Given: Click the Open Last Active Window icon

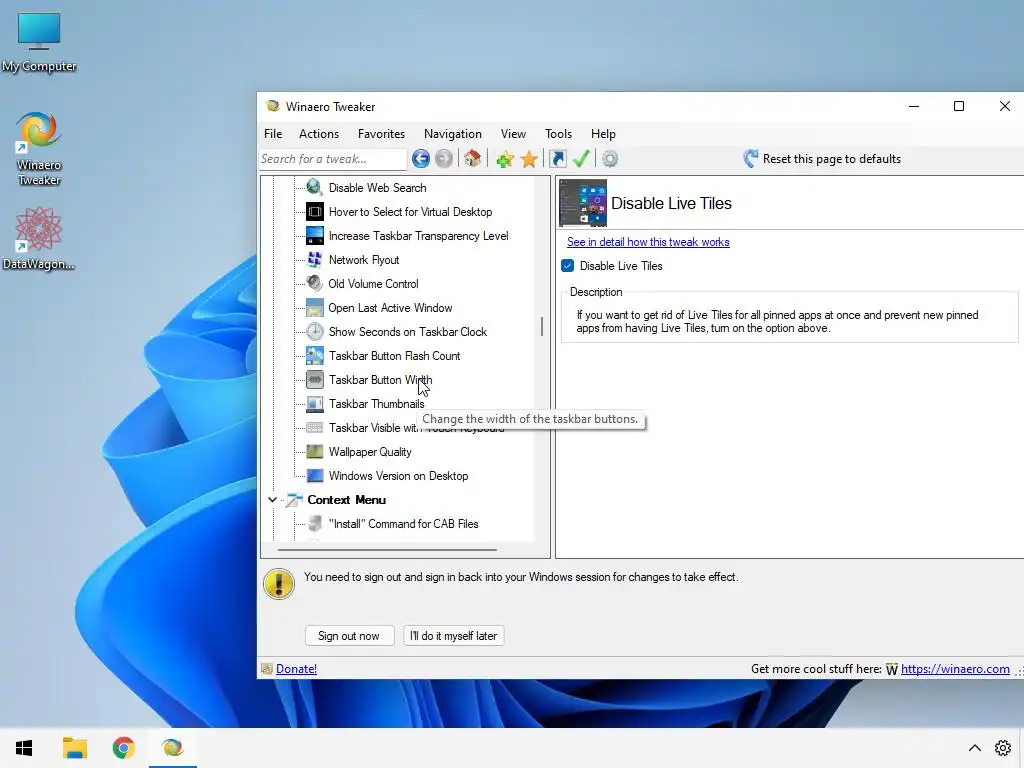Looking at the screenshot, I should click(x=315, y=308).
